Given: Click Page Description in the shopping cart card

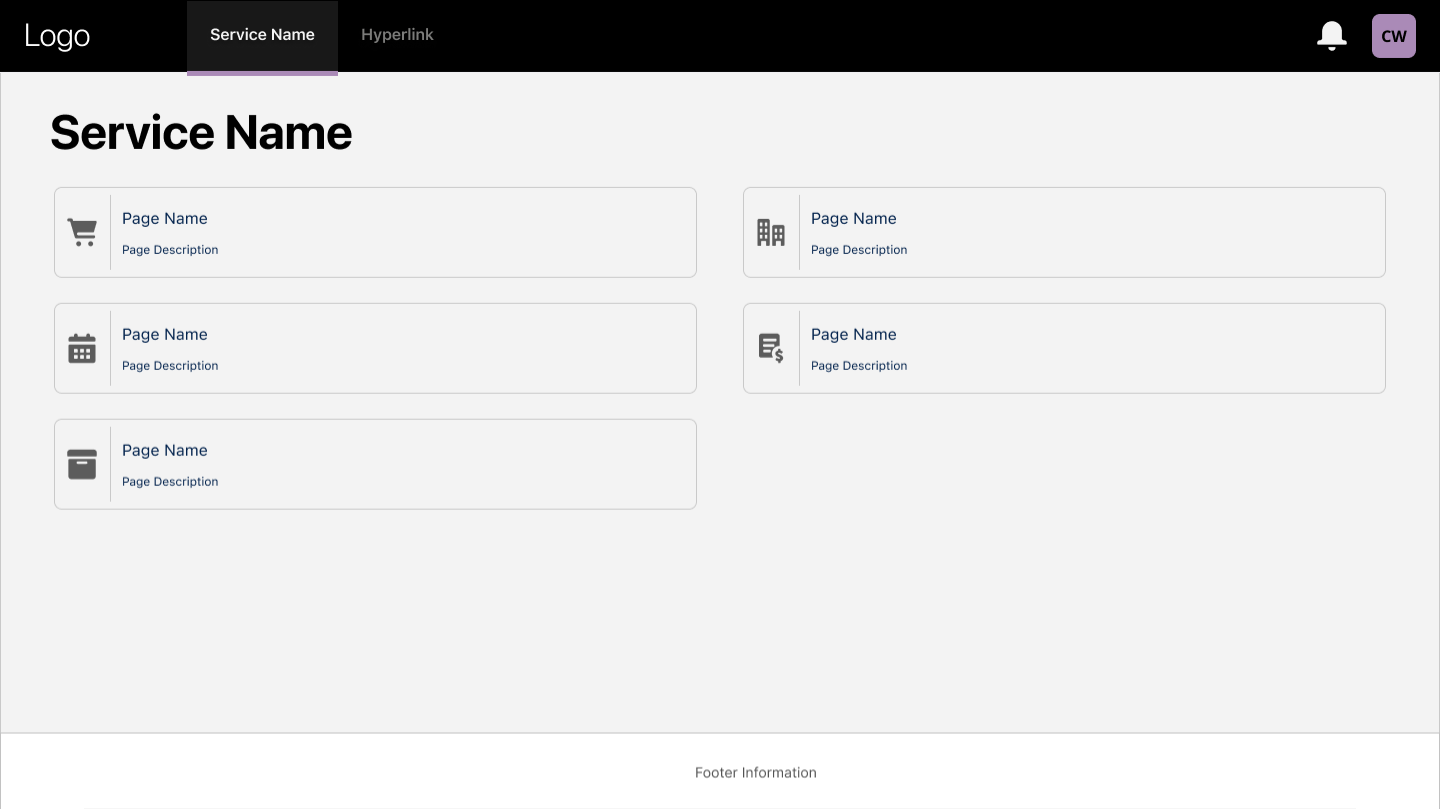Looking at the screenshot, I should 170,250.
